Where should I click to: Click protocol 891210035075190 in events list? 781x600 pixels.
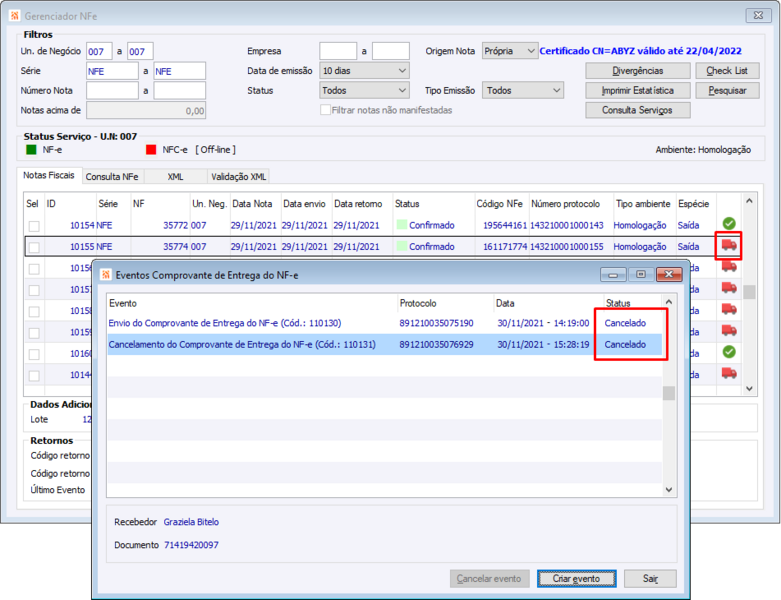[x=436, y=323]
